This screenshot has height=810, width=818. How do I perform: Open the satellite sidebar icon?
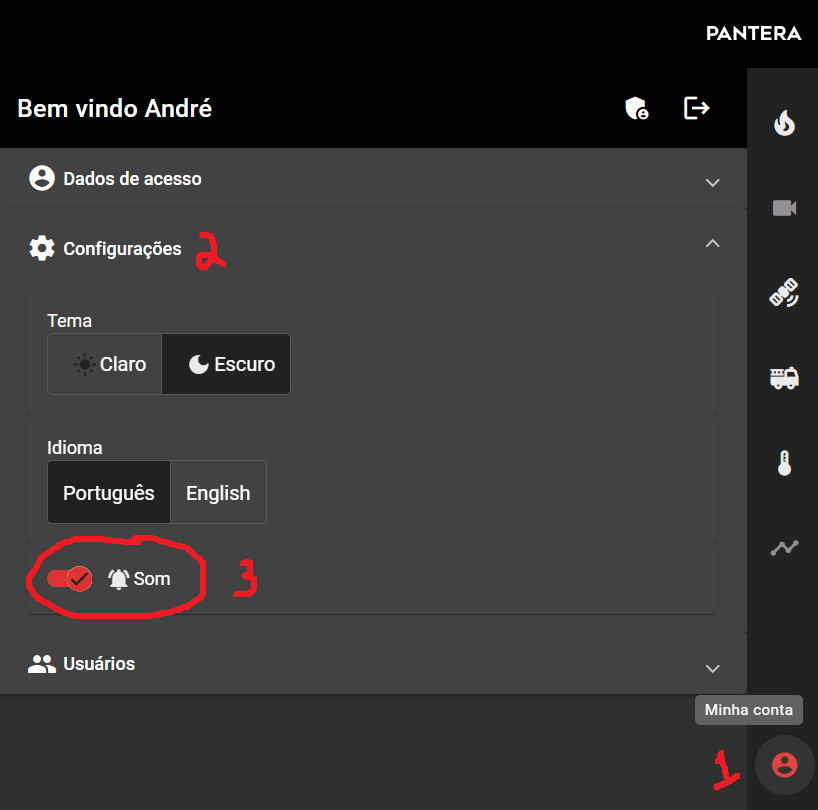coord(784,293)
